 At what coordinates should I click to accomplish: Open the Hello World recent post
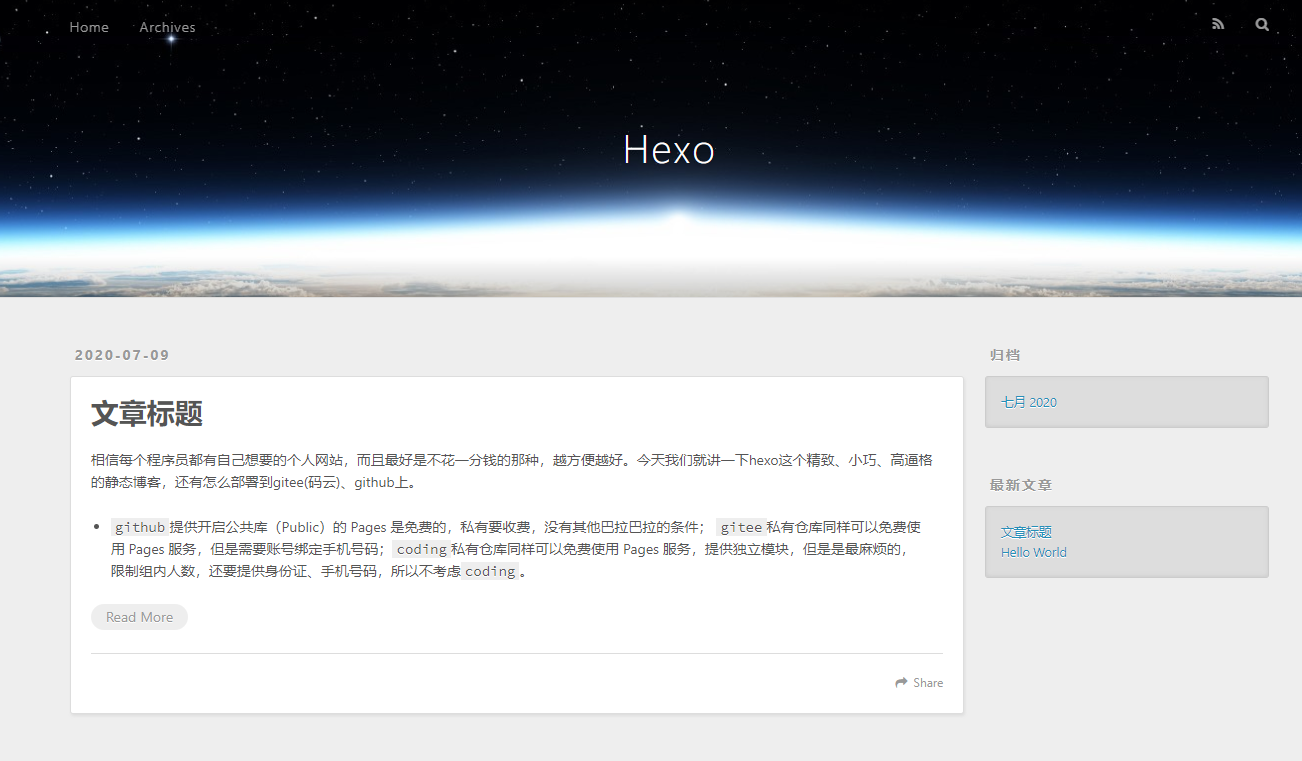click(x=1034, y=552)
